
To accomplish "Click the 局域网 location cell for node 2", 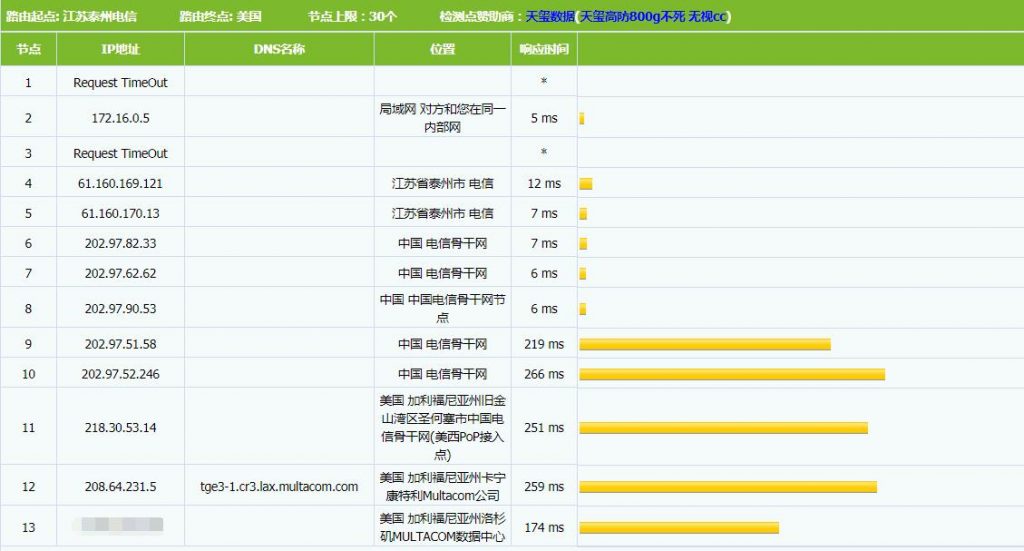I will click(x=442, y=118).
